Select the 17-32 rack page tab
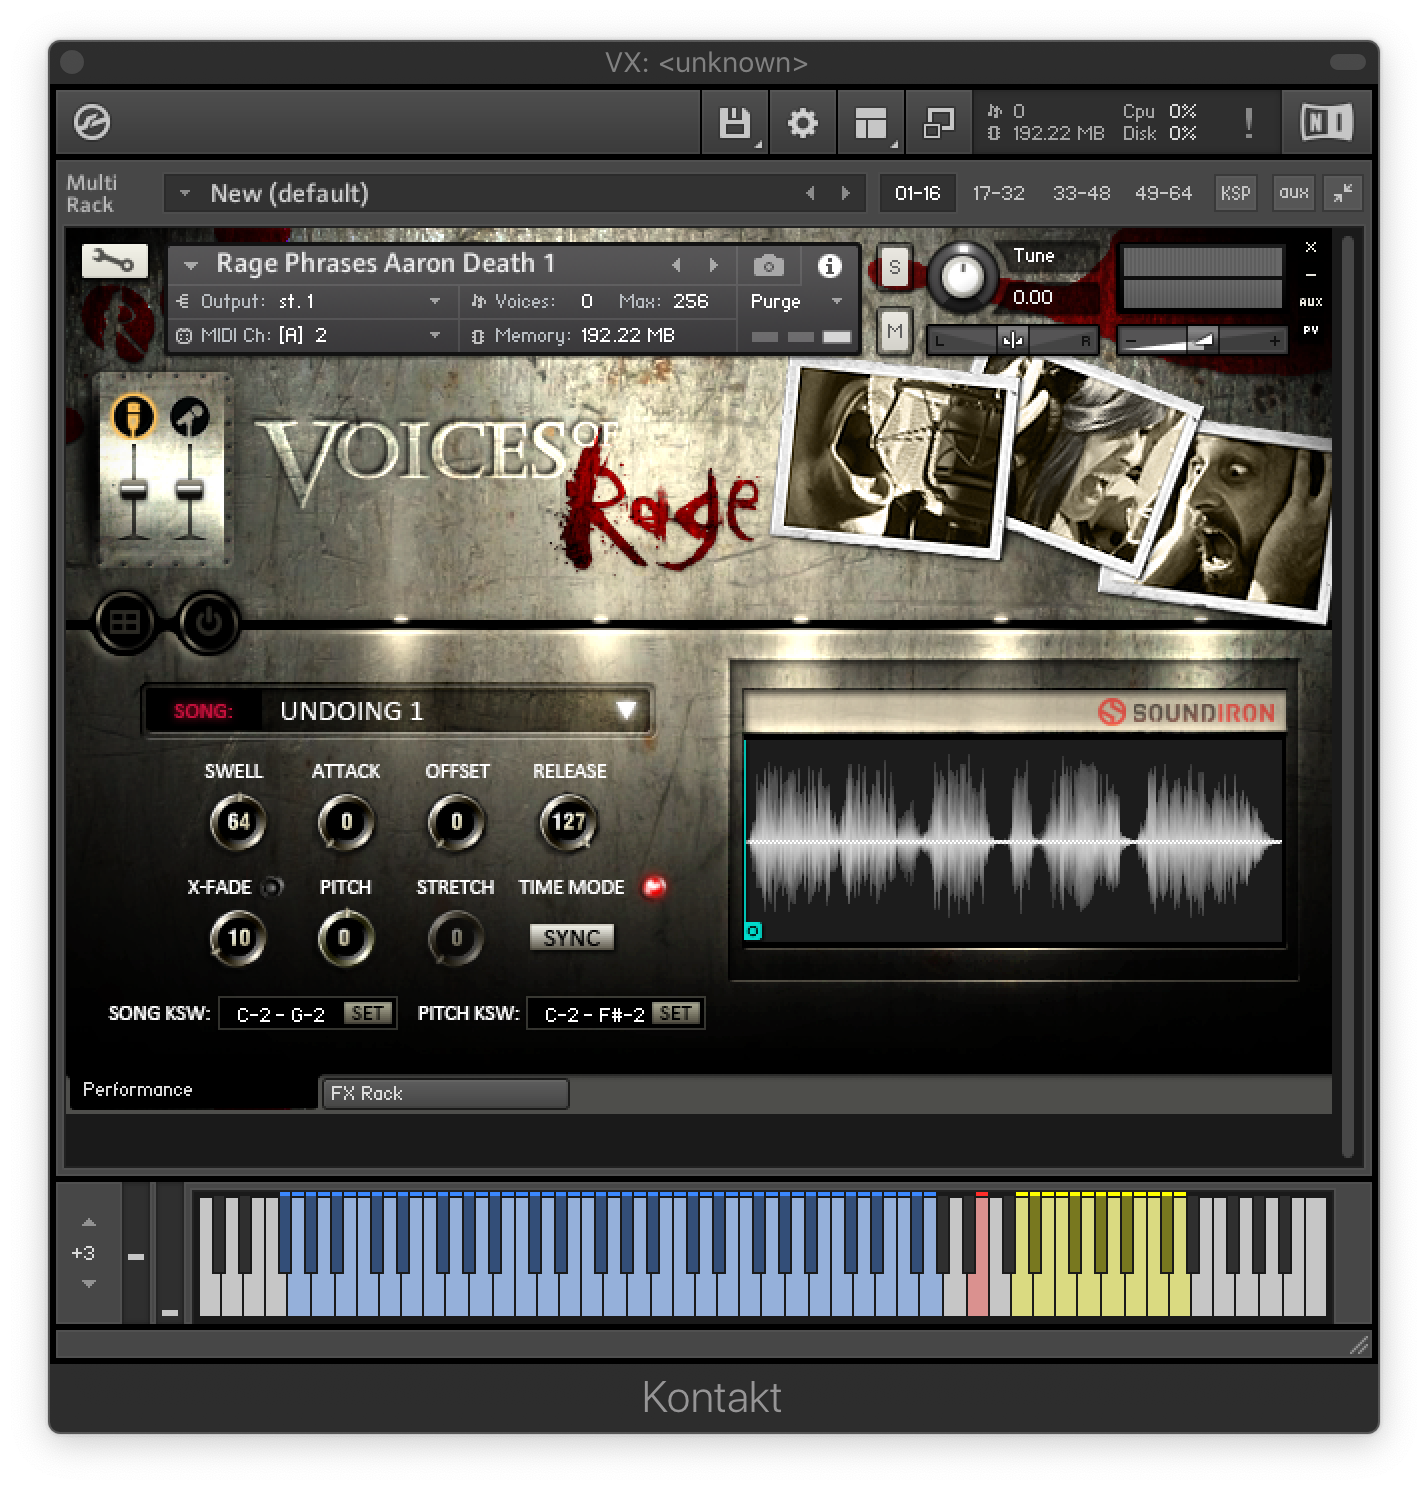 pos(999,193)
